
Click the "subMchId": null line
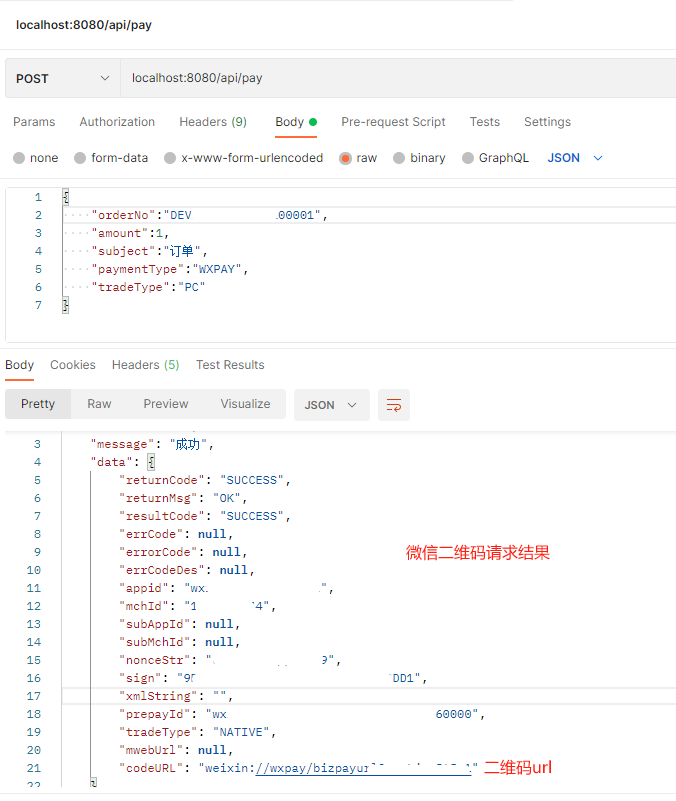tap(179, 642)
